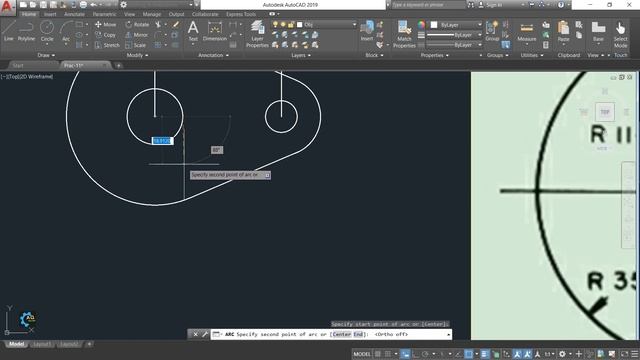Switch to the Layout1 tab
Screen dimensions: 640x360
[42, 344]
